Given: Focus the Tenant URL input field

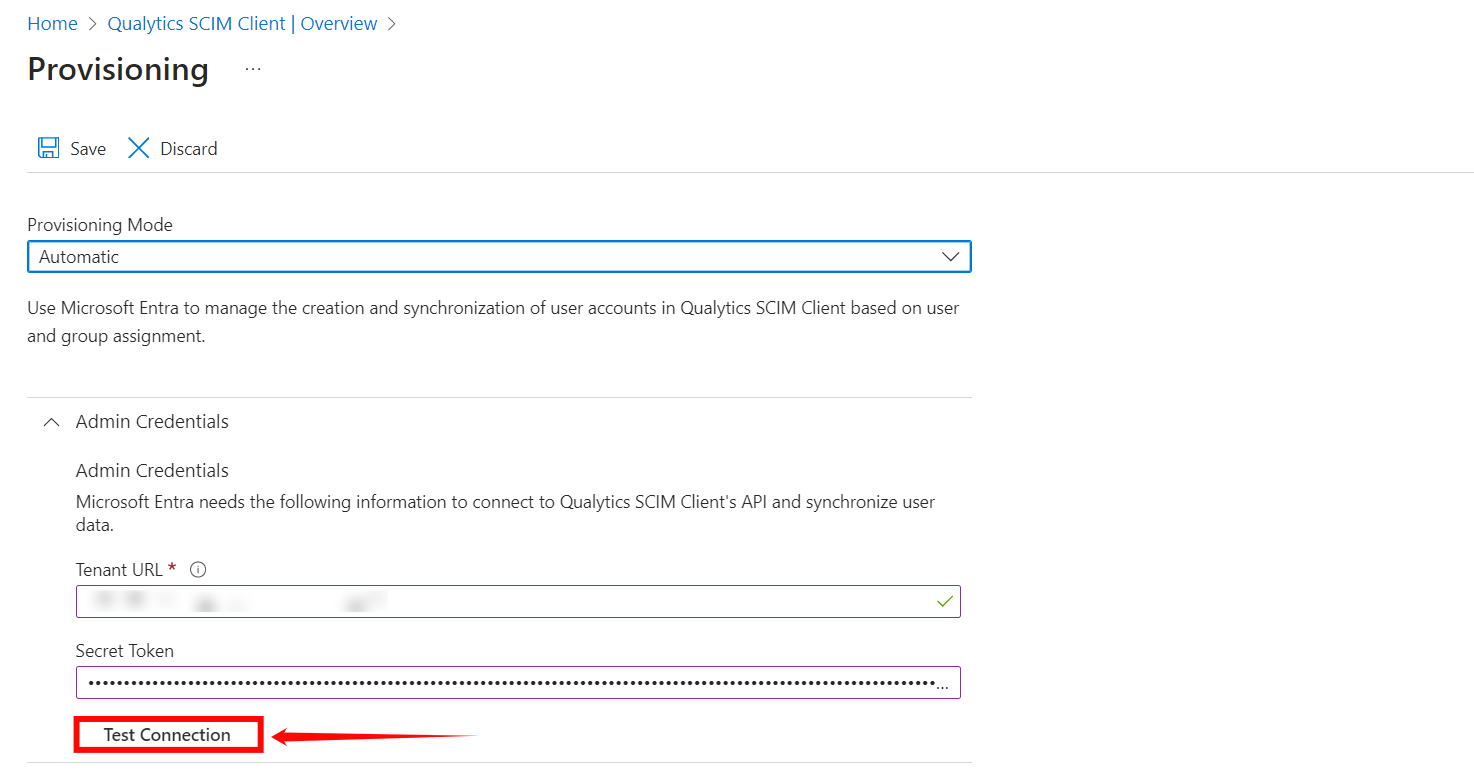Looking at the screenshot, I should tap(518, 601).
